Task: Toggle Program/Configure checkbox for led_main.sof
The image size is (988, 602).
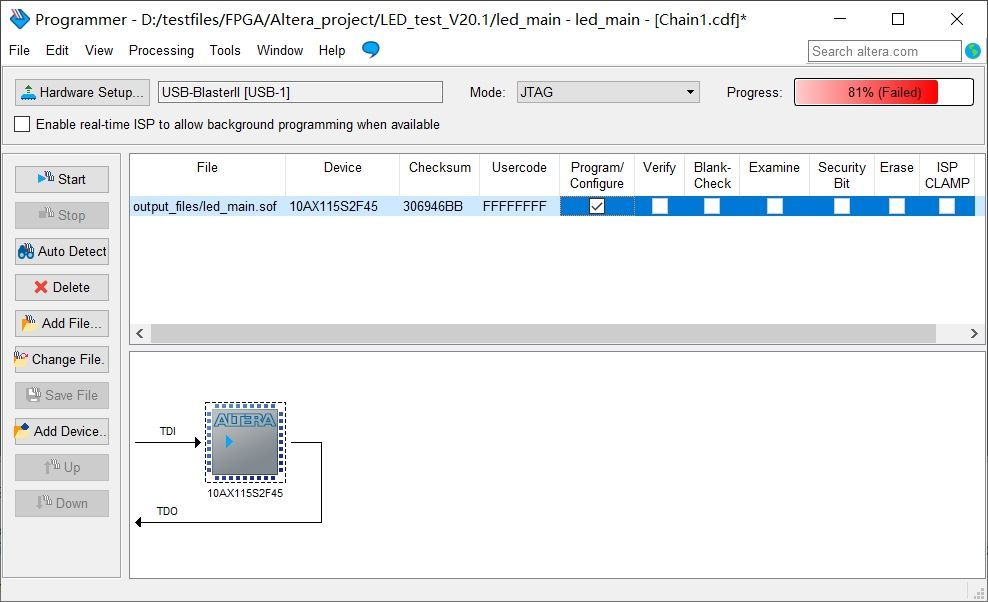Action: pyautogui.click(x=597, y=206)
